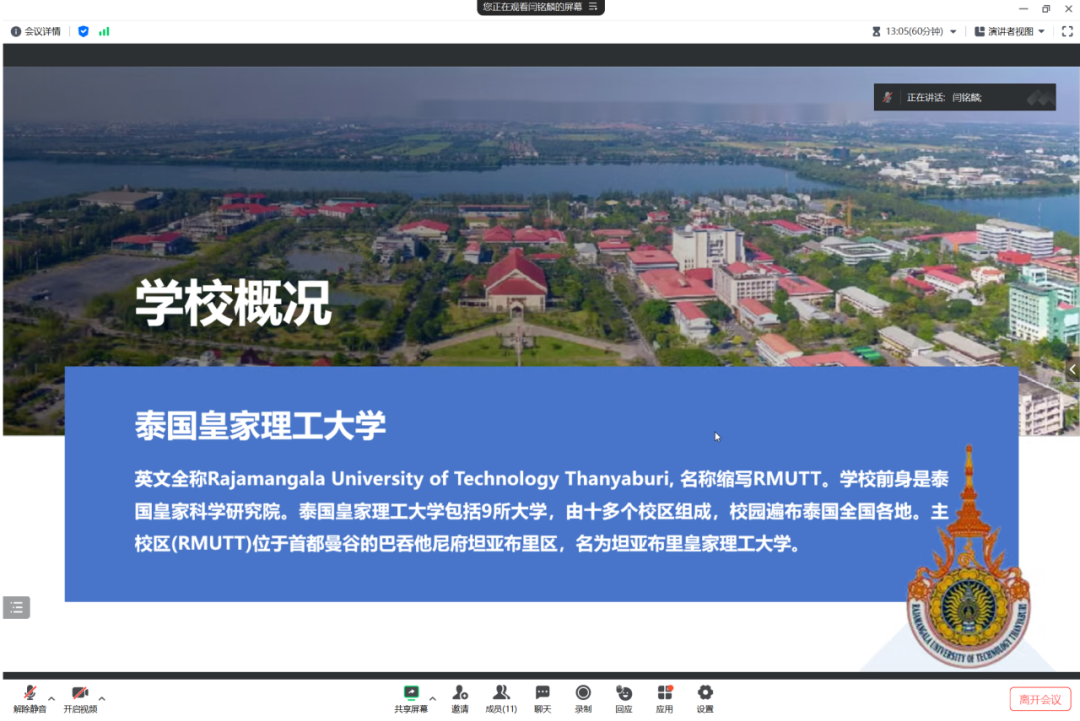Viewport: 1080px width, 721px height.
Task: Expand audio options arrow beside microphone
Action: click(x=52, y=698)
